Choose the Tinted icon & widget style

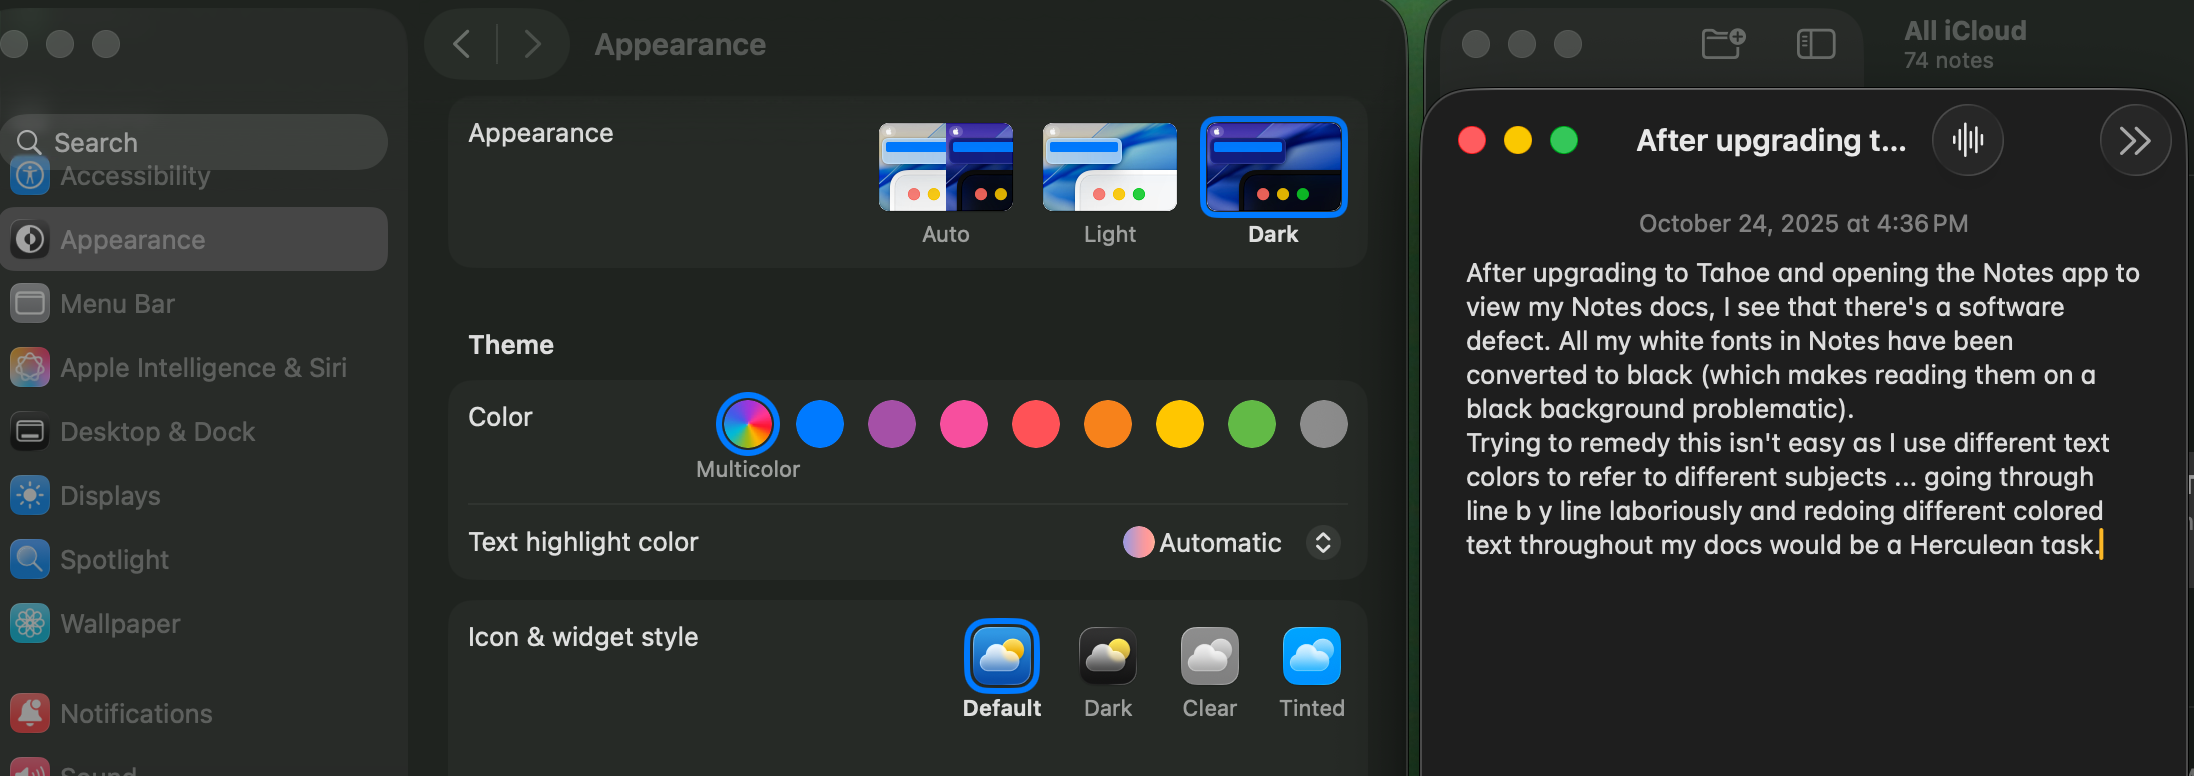[1312, 656]
